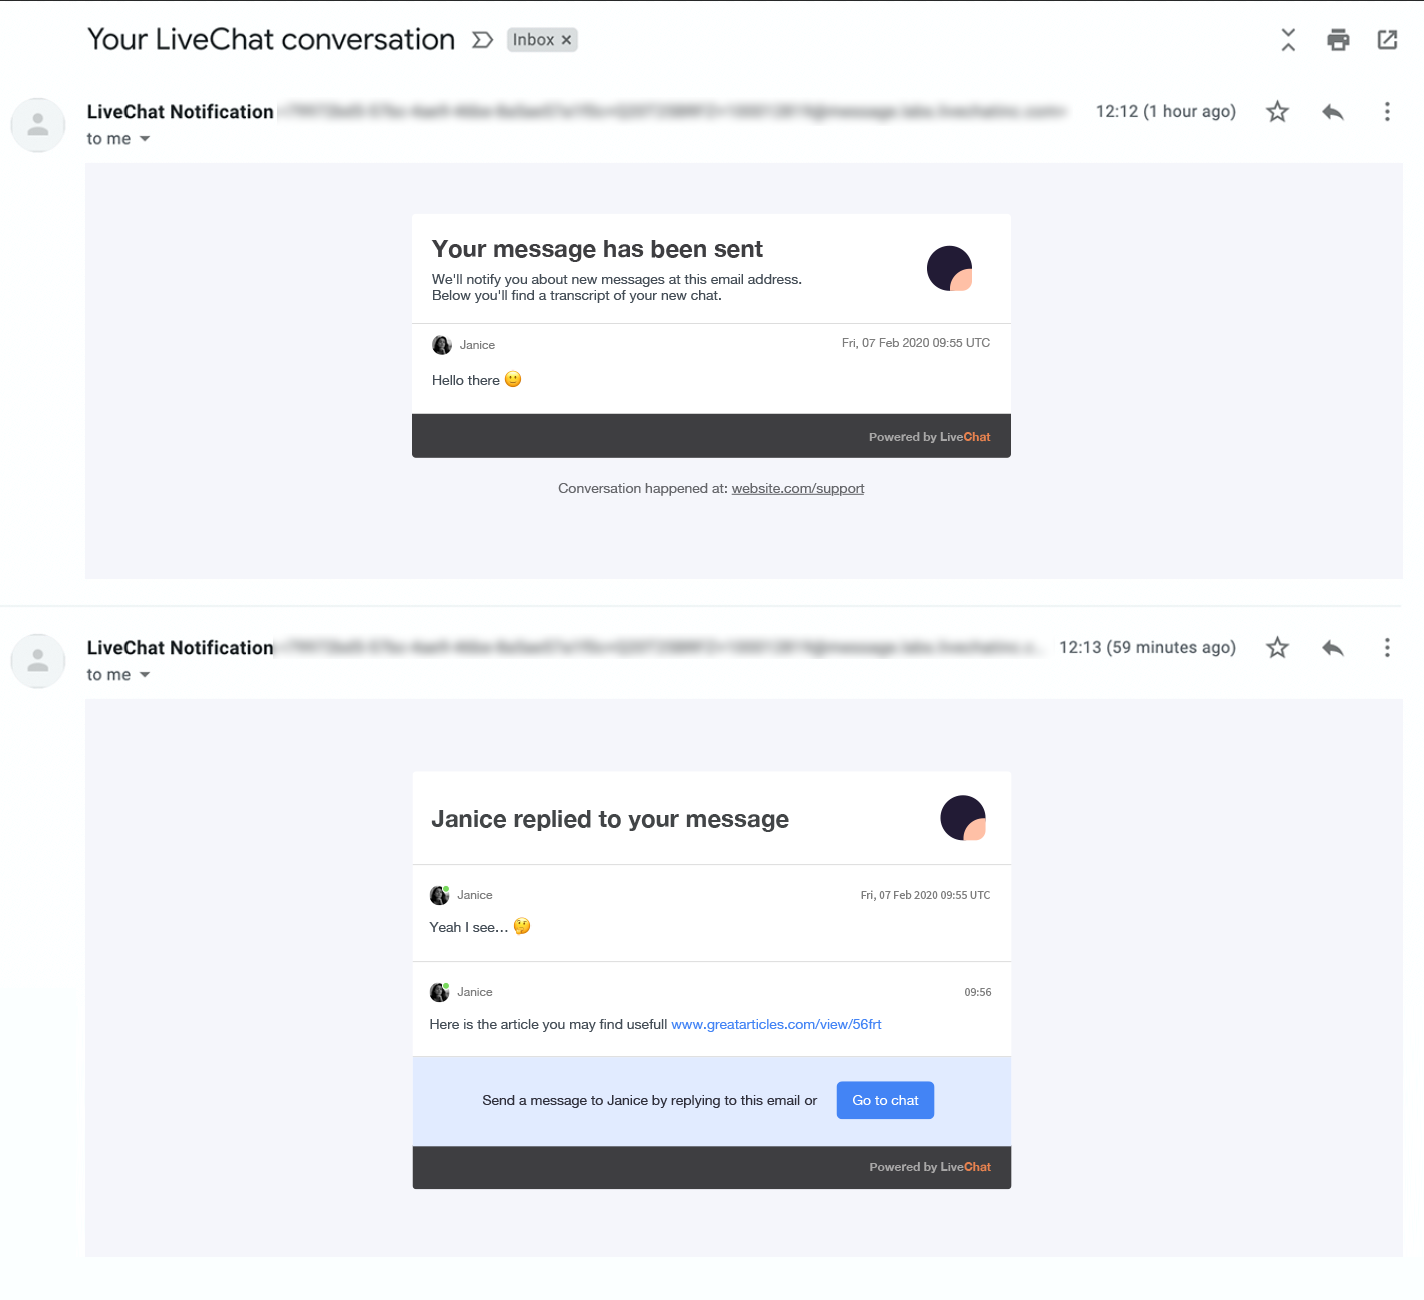This screenshot has height=1300, width=1424.
Task: Star the first LiveChat Notification email
Action: [1276, 111]
